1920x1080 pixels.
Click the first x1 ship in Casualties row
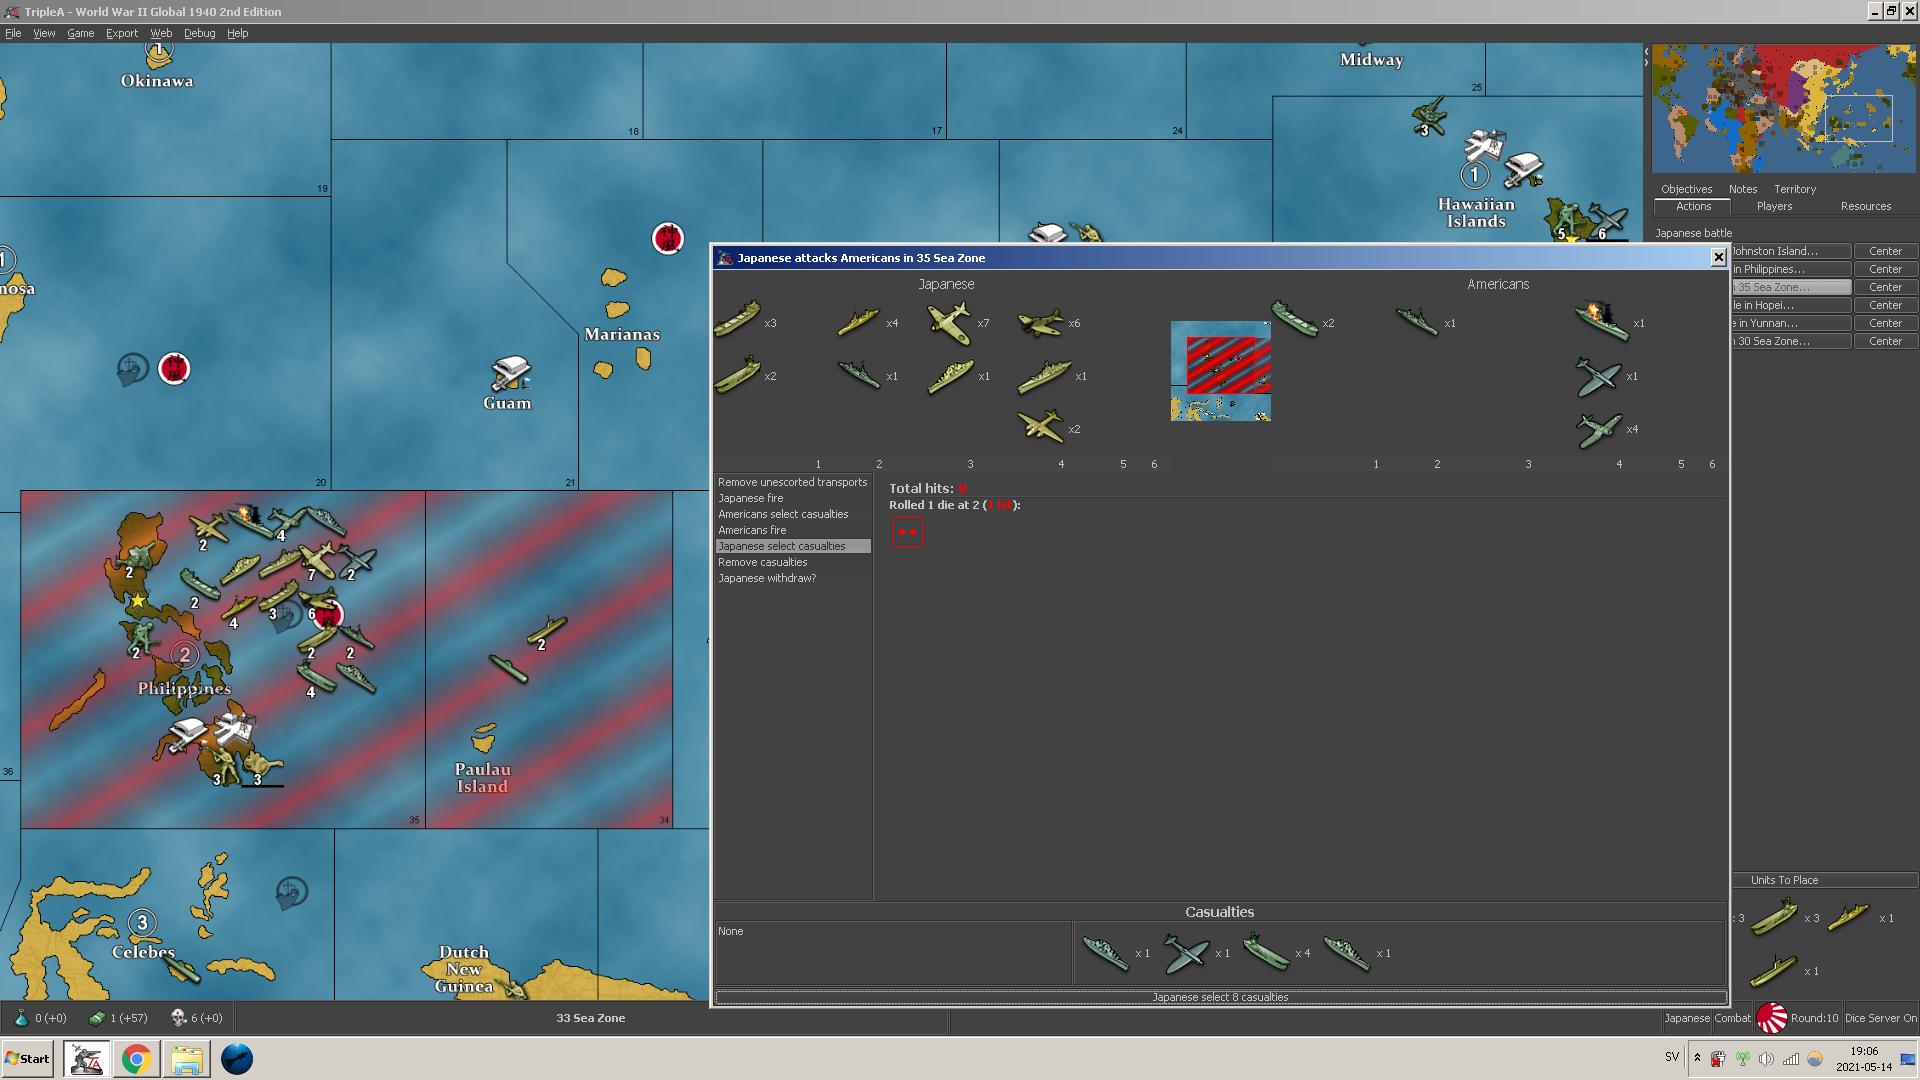pos(1106,953)
